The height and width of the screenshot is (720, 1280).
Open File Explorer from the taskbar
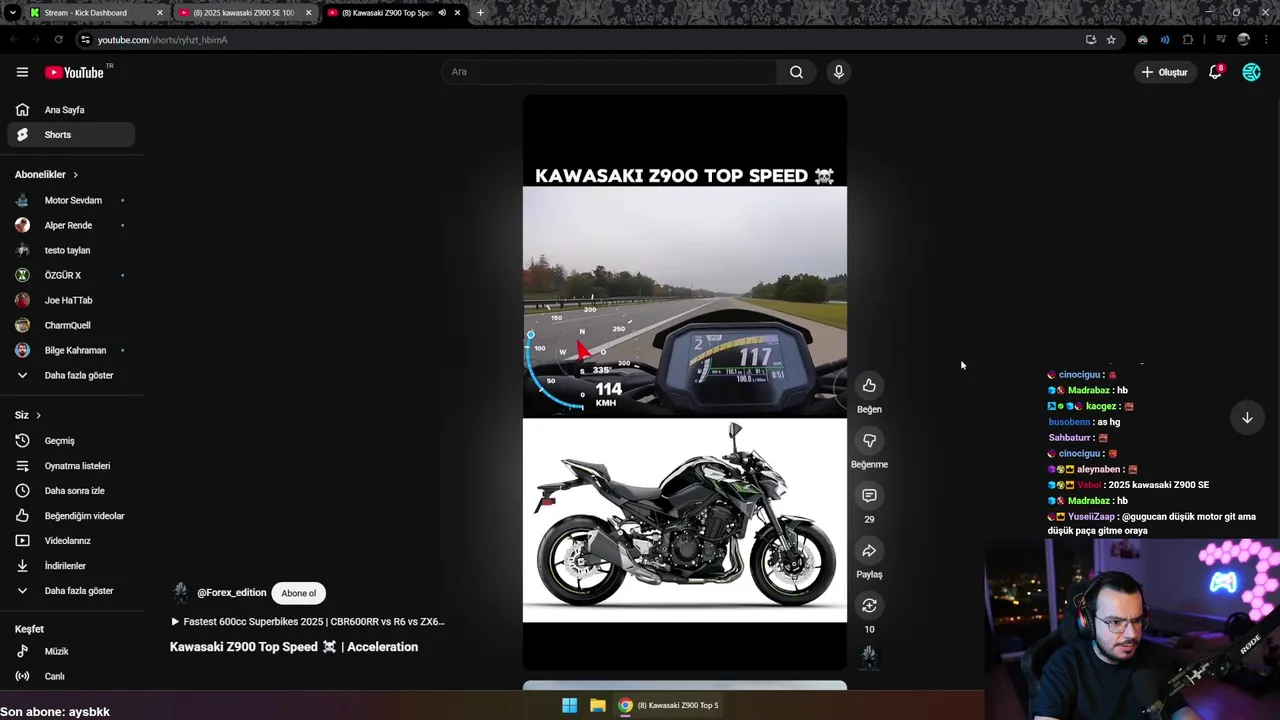click(597, 705)
